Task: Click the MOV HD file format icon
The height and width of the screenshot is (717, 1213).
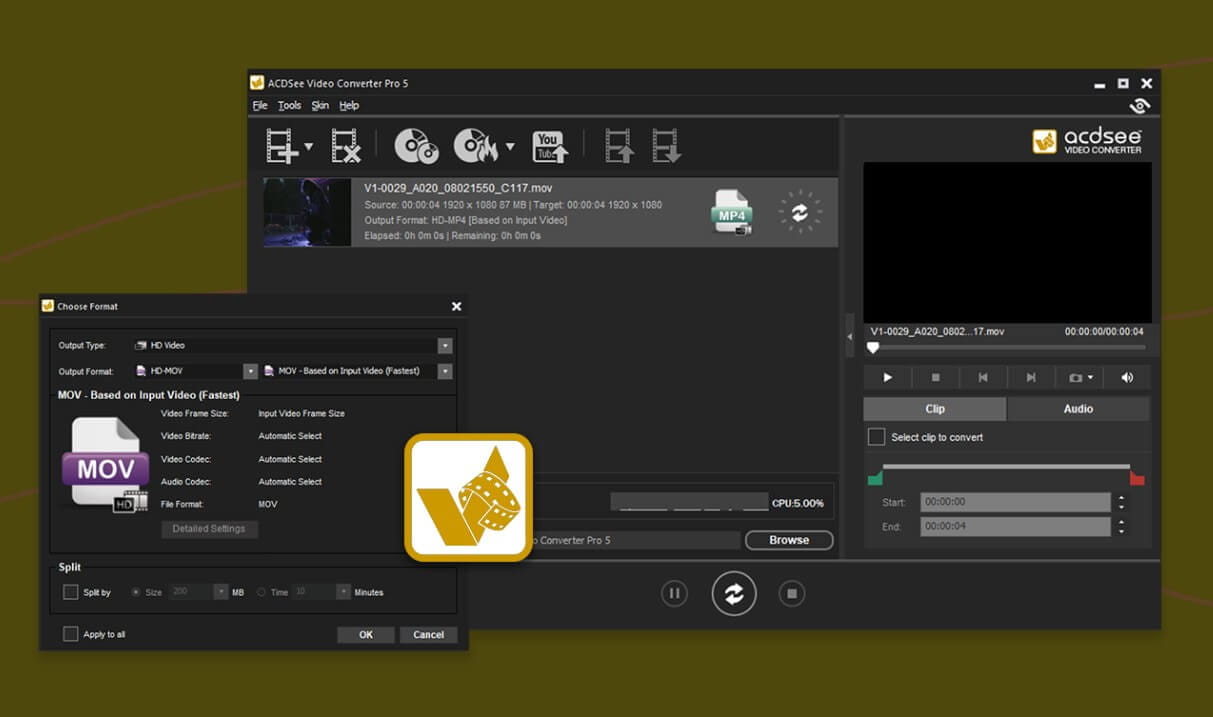Action: pyautogui.click(x=104, y=465)
